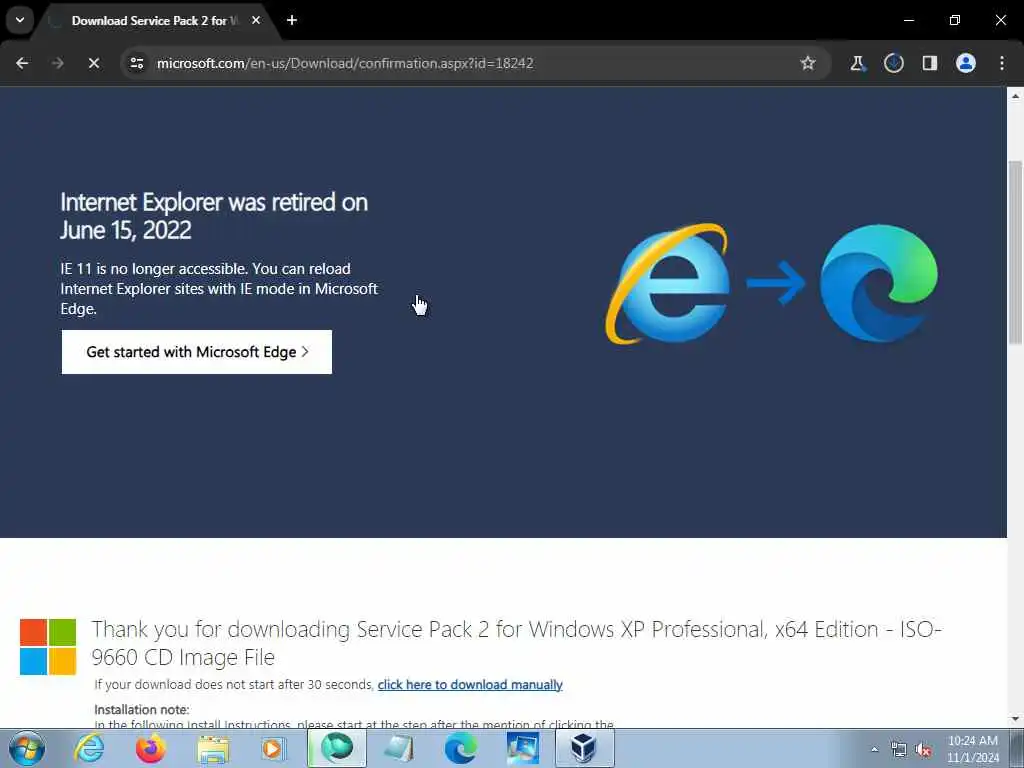Open the Chrome profile avatar
Image resolution: width=1024 pixels, height=768 pixels.
(965, 63)
